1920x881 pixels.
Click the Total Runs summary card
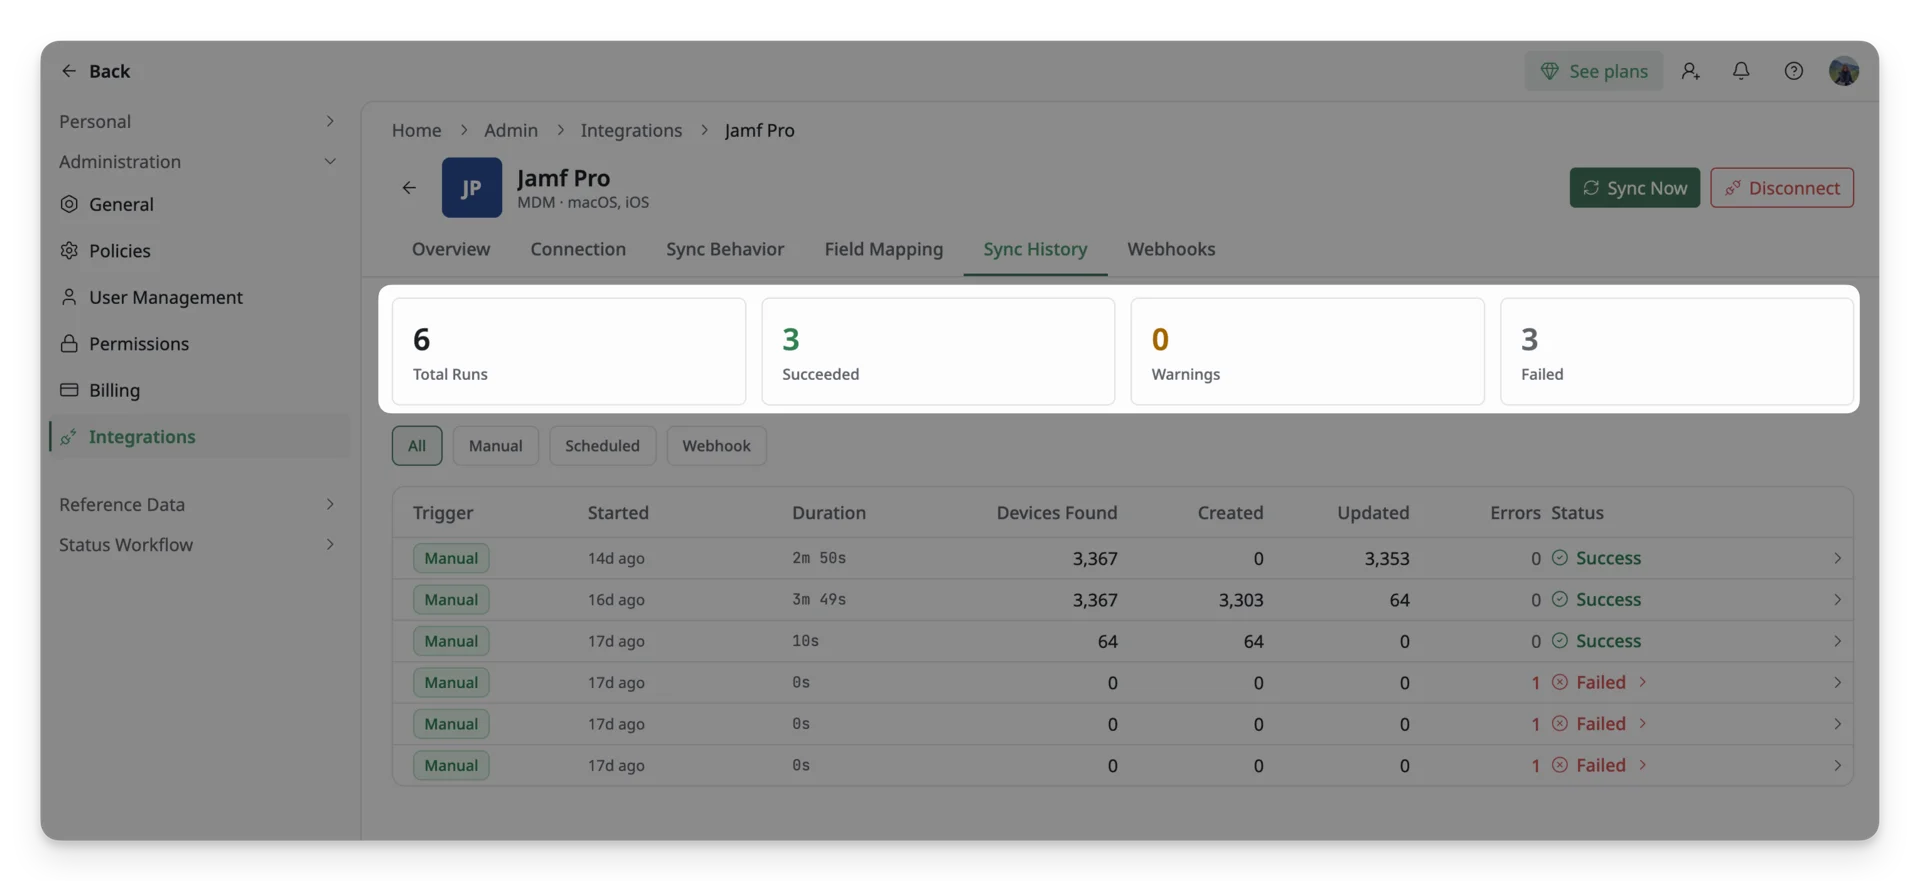pyautogui.click(x=569, y=351)
